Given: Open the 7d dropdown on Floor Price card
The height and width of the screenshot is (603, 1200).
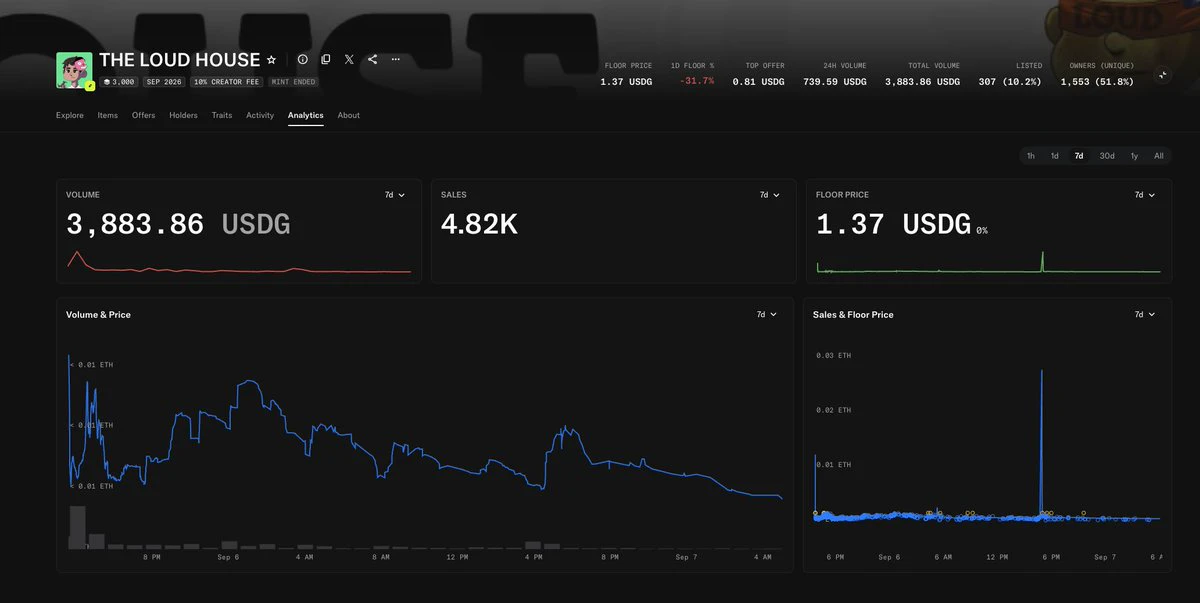Looking at the screenshot, I should click(x=1145, y=195).
